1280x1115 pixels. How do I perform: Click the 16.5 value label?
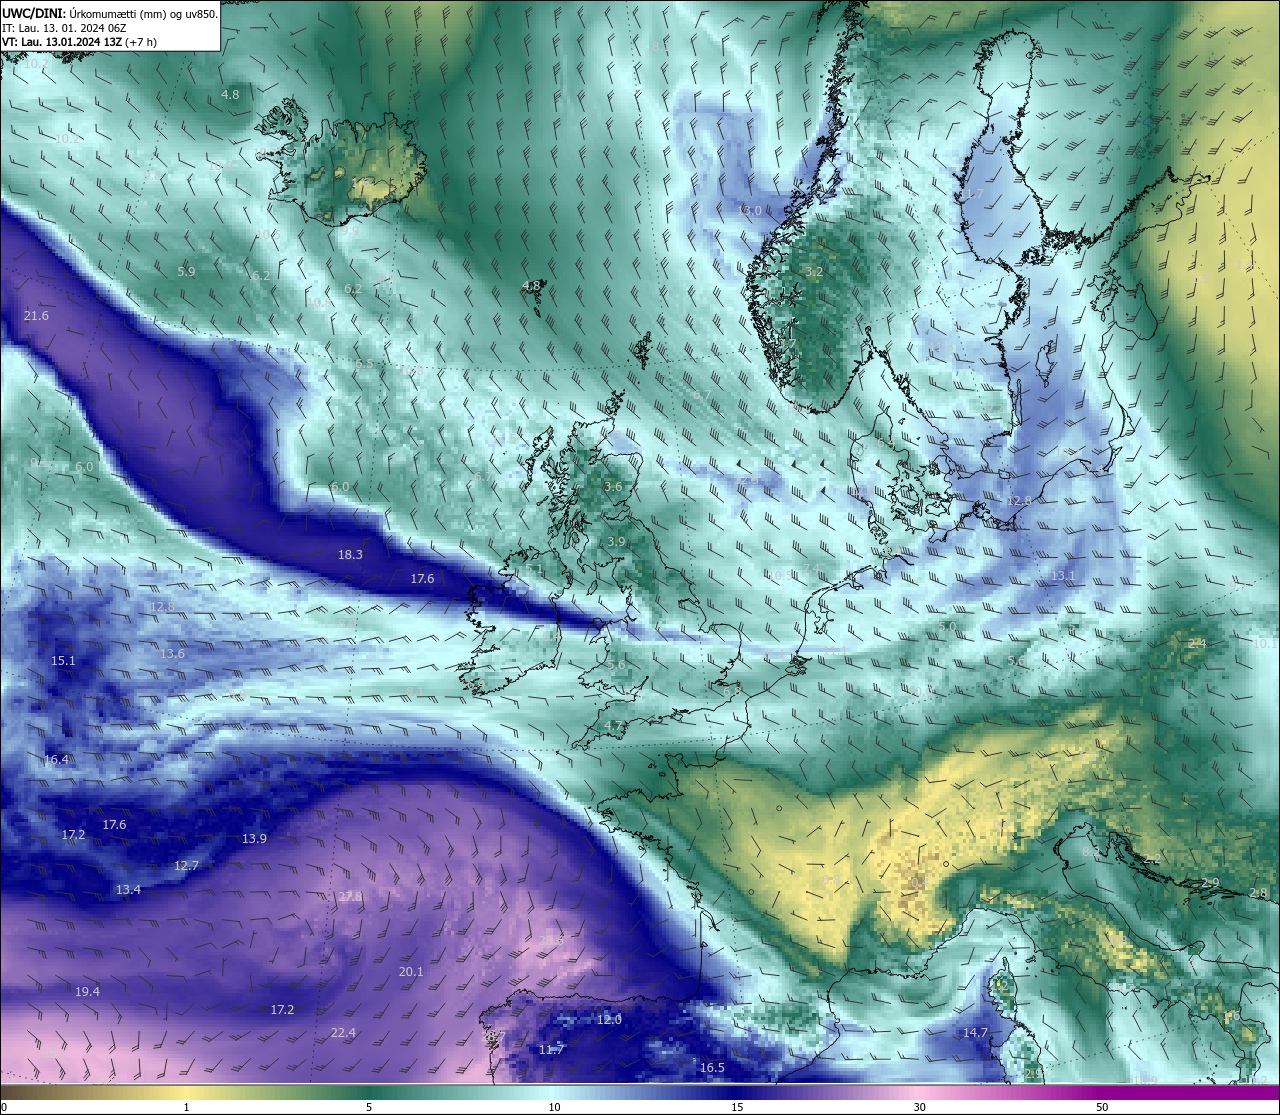click(712, 1068)
